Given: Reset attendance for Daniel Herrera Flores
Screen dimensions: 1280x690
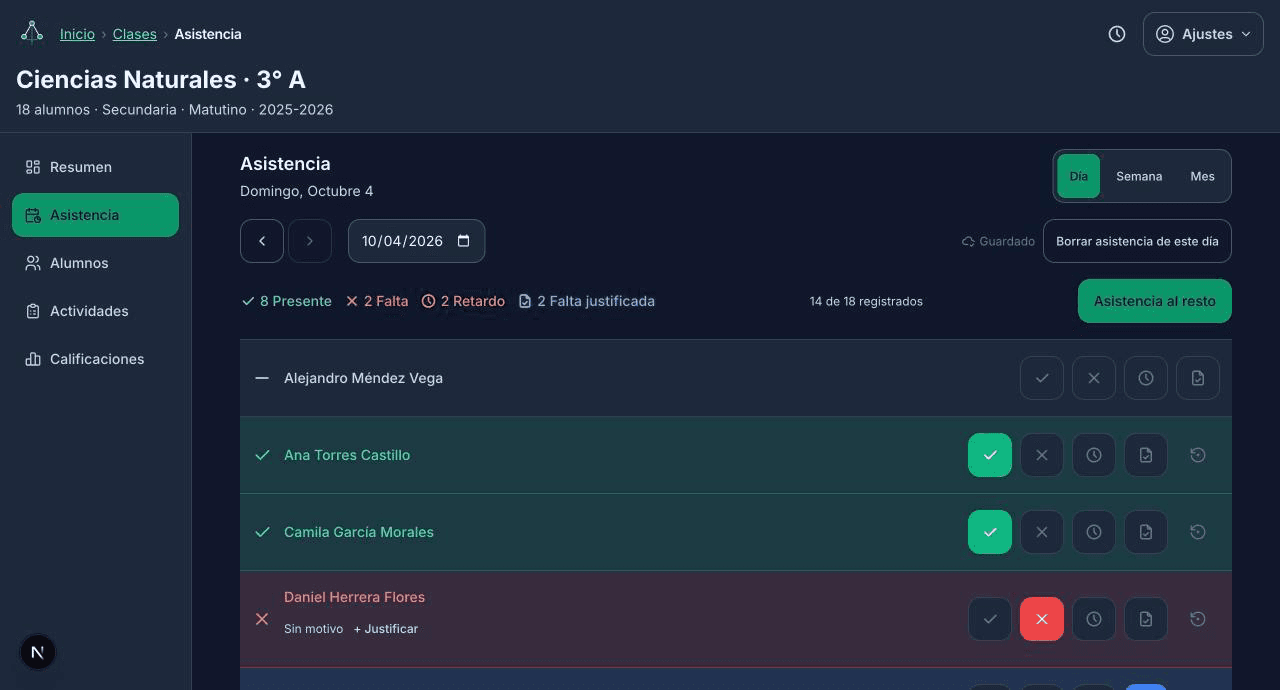Looking at the screenshot, I should point(1198,619).
